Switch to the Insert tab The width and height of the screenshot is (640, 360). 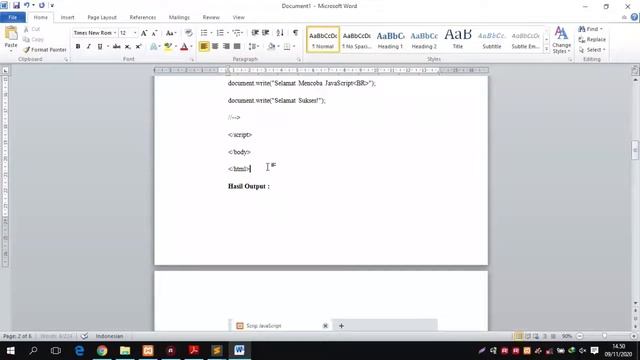[67, 18]
